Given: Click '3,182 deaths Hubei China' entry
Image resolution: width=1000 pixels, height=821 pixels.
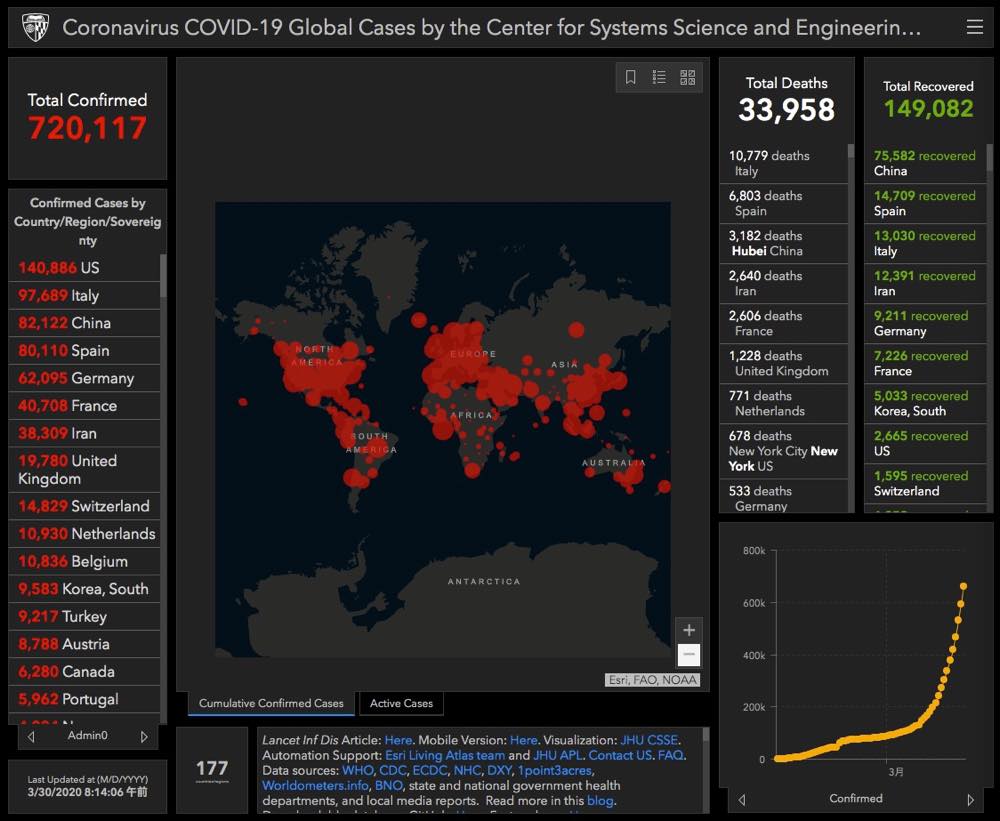Looking at the screenshot, I should pyautogui.click(x=784, y=244).
